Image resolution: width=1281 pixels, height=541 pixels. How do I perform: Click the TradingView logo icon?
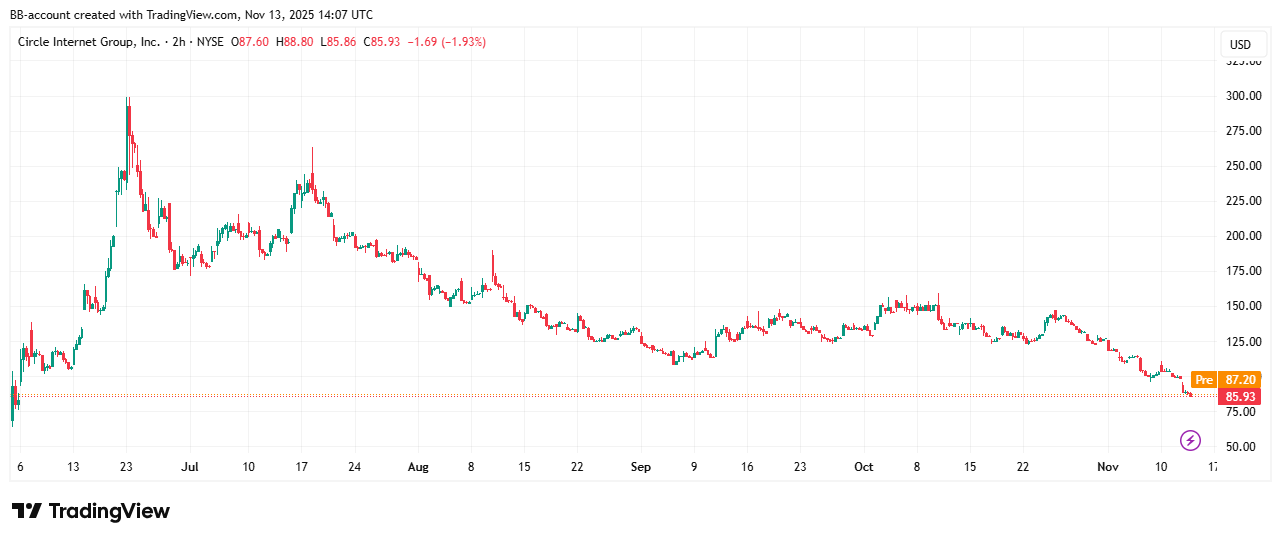point(26,511)
